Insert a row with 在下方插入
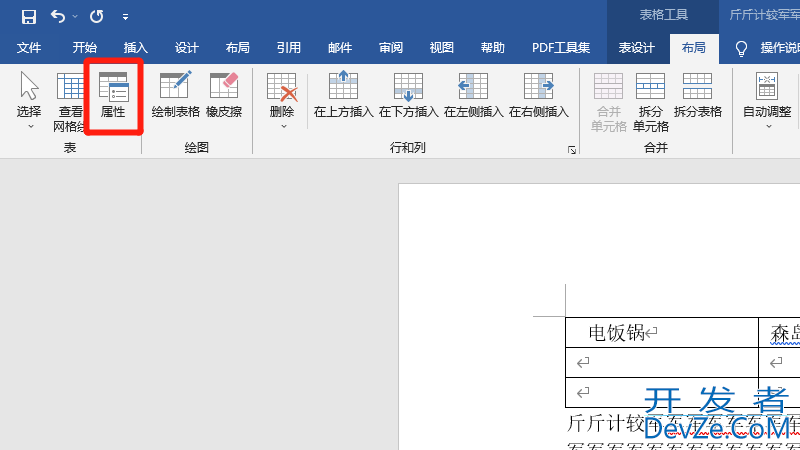This screenshot has width=800, height=450. coord(409,95)
